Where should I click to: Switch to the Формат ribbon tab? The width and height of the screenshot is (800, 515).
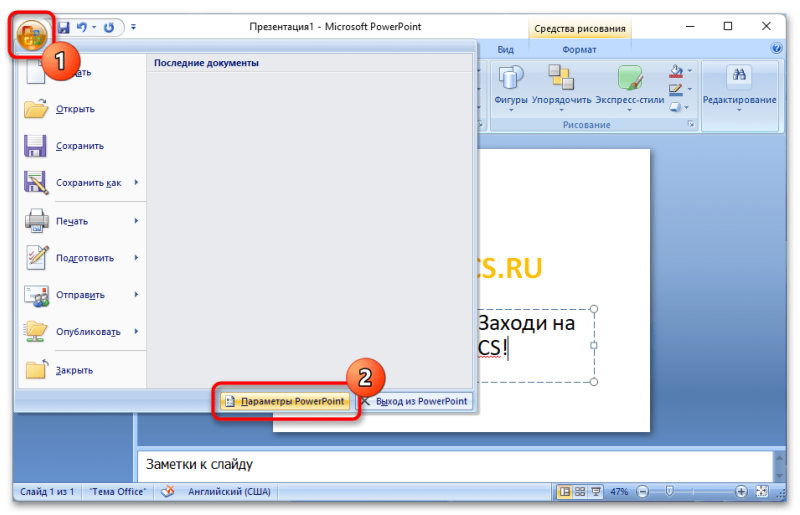[579, 50]
